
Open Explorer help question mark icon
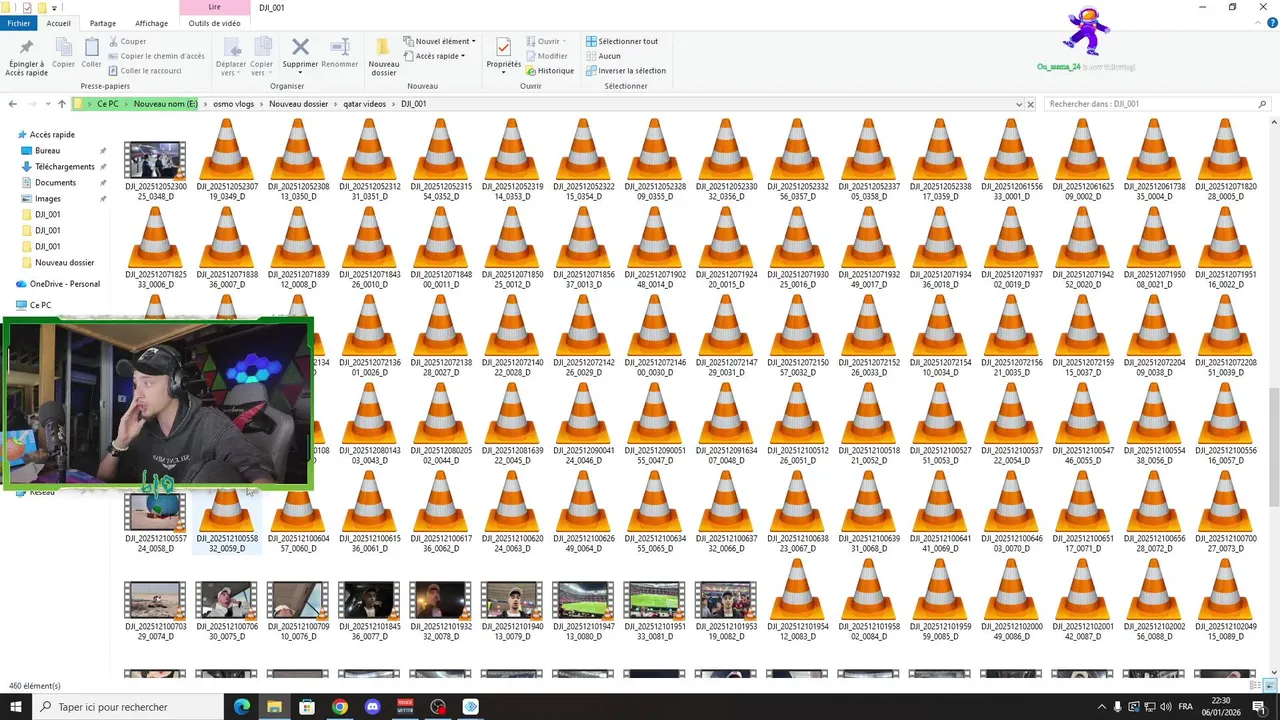1269,23
